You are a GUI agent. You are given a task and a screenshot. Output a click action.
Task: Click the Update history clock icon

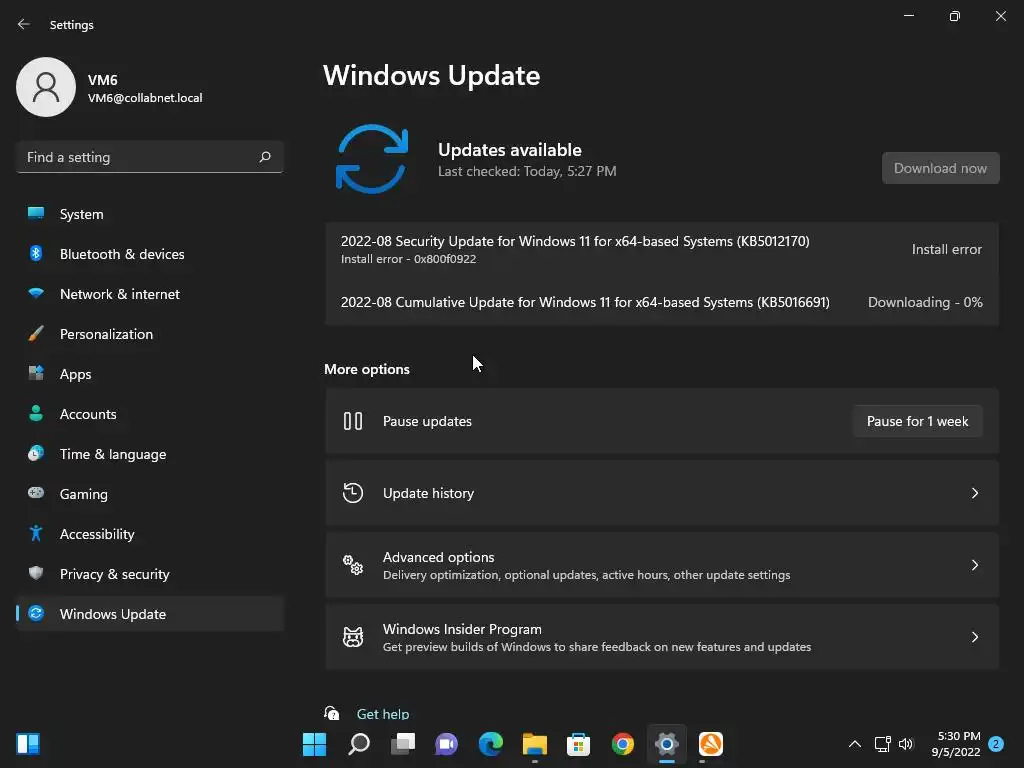point(353,493)
